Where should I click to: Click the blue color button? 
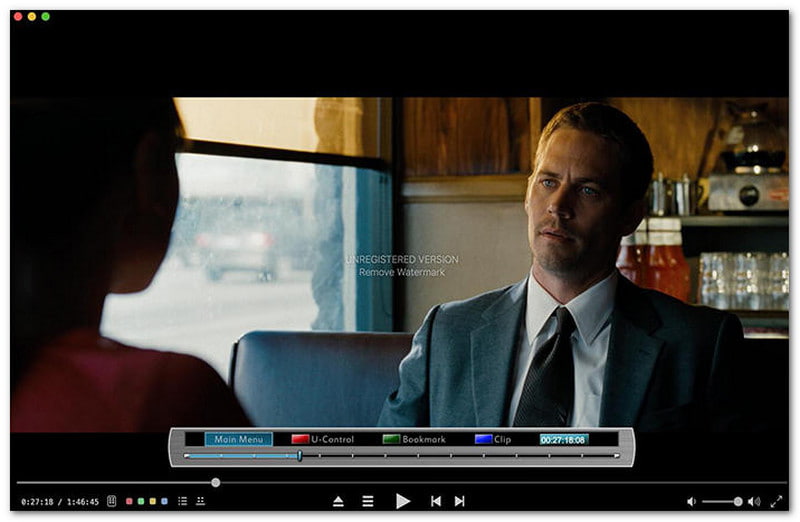pyautogui.click(x=165, y=501)
